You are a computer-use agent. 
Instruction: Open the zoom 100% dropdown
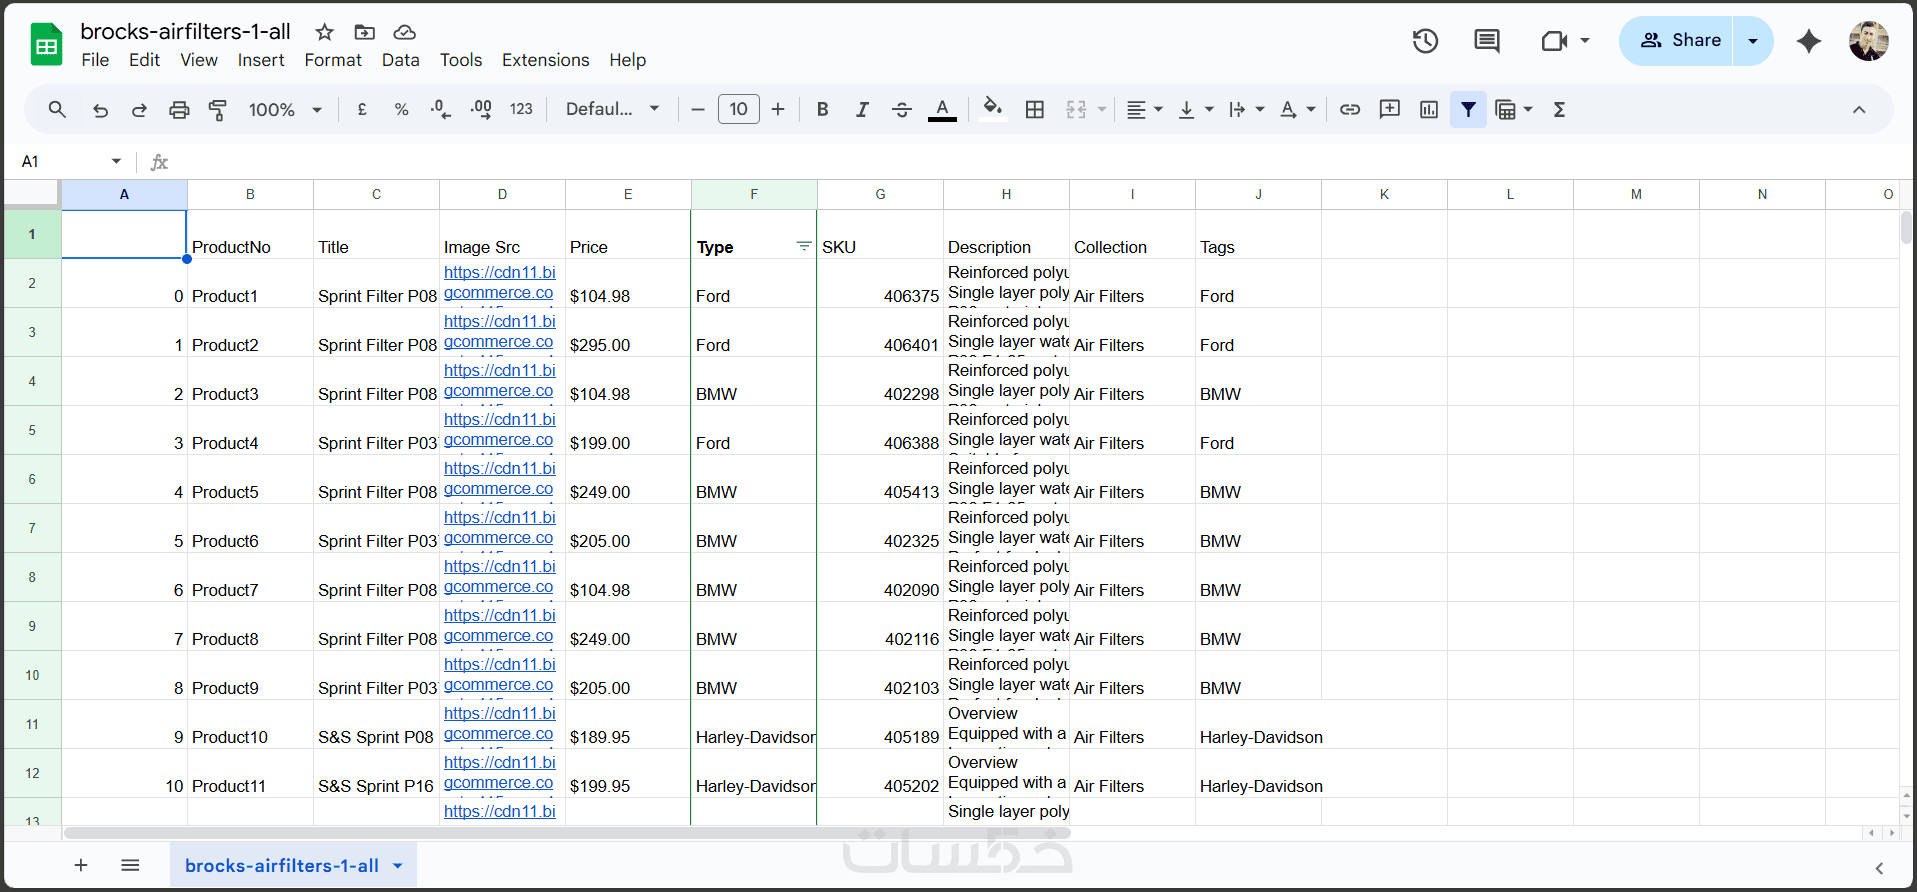click(285, 109)
